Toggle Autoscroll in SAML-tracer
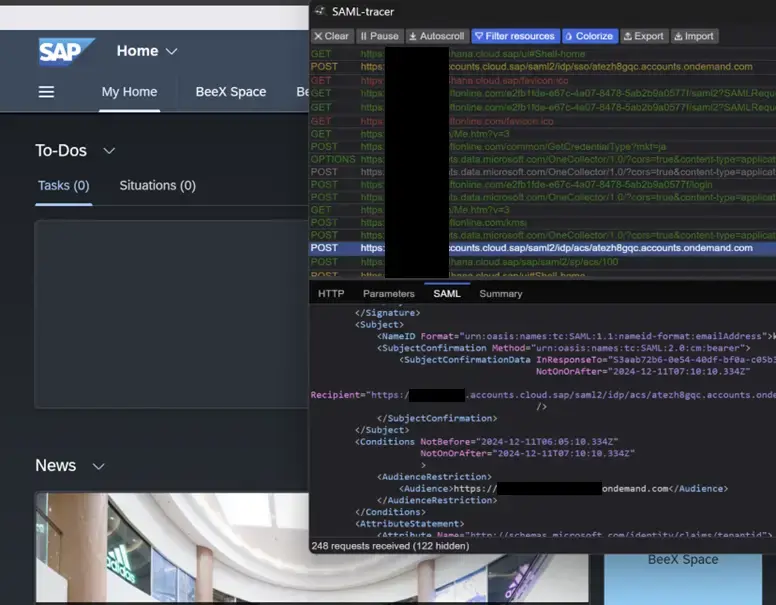The height and width of the screenshot is (605, 776). [436, 36]
